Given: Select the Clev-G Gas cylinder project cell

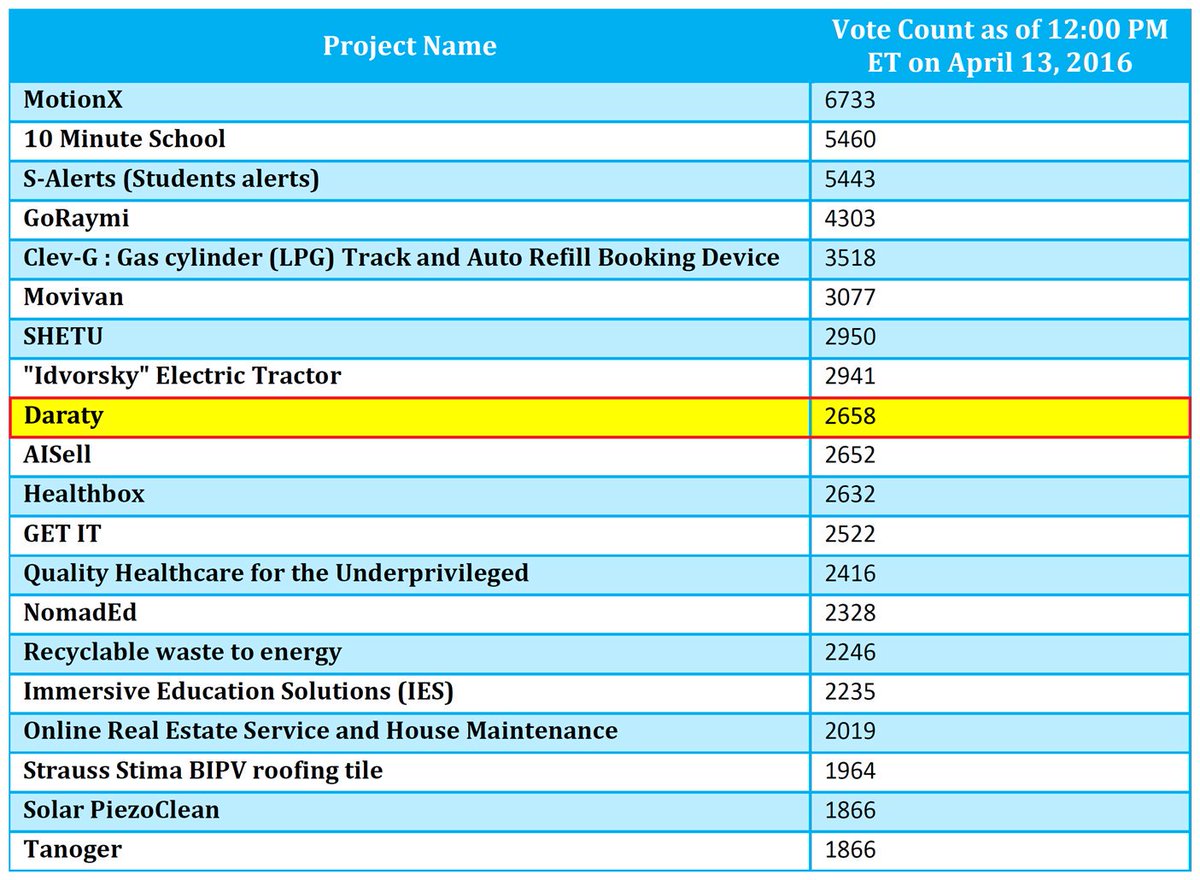Looking at the screenshot, I should click(410, 258).
